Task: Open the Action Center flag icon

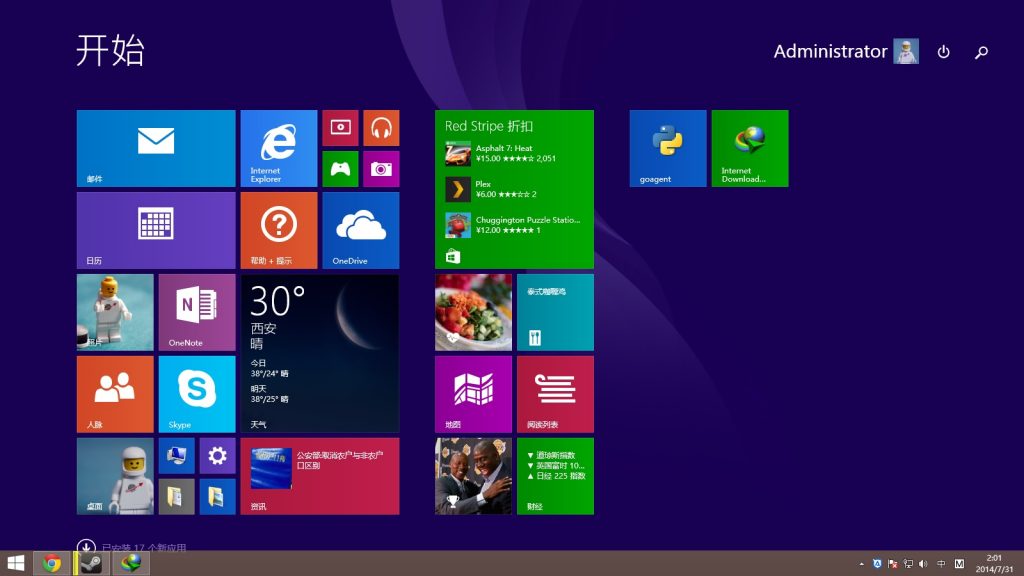Action: (893, 564)
